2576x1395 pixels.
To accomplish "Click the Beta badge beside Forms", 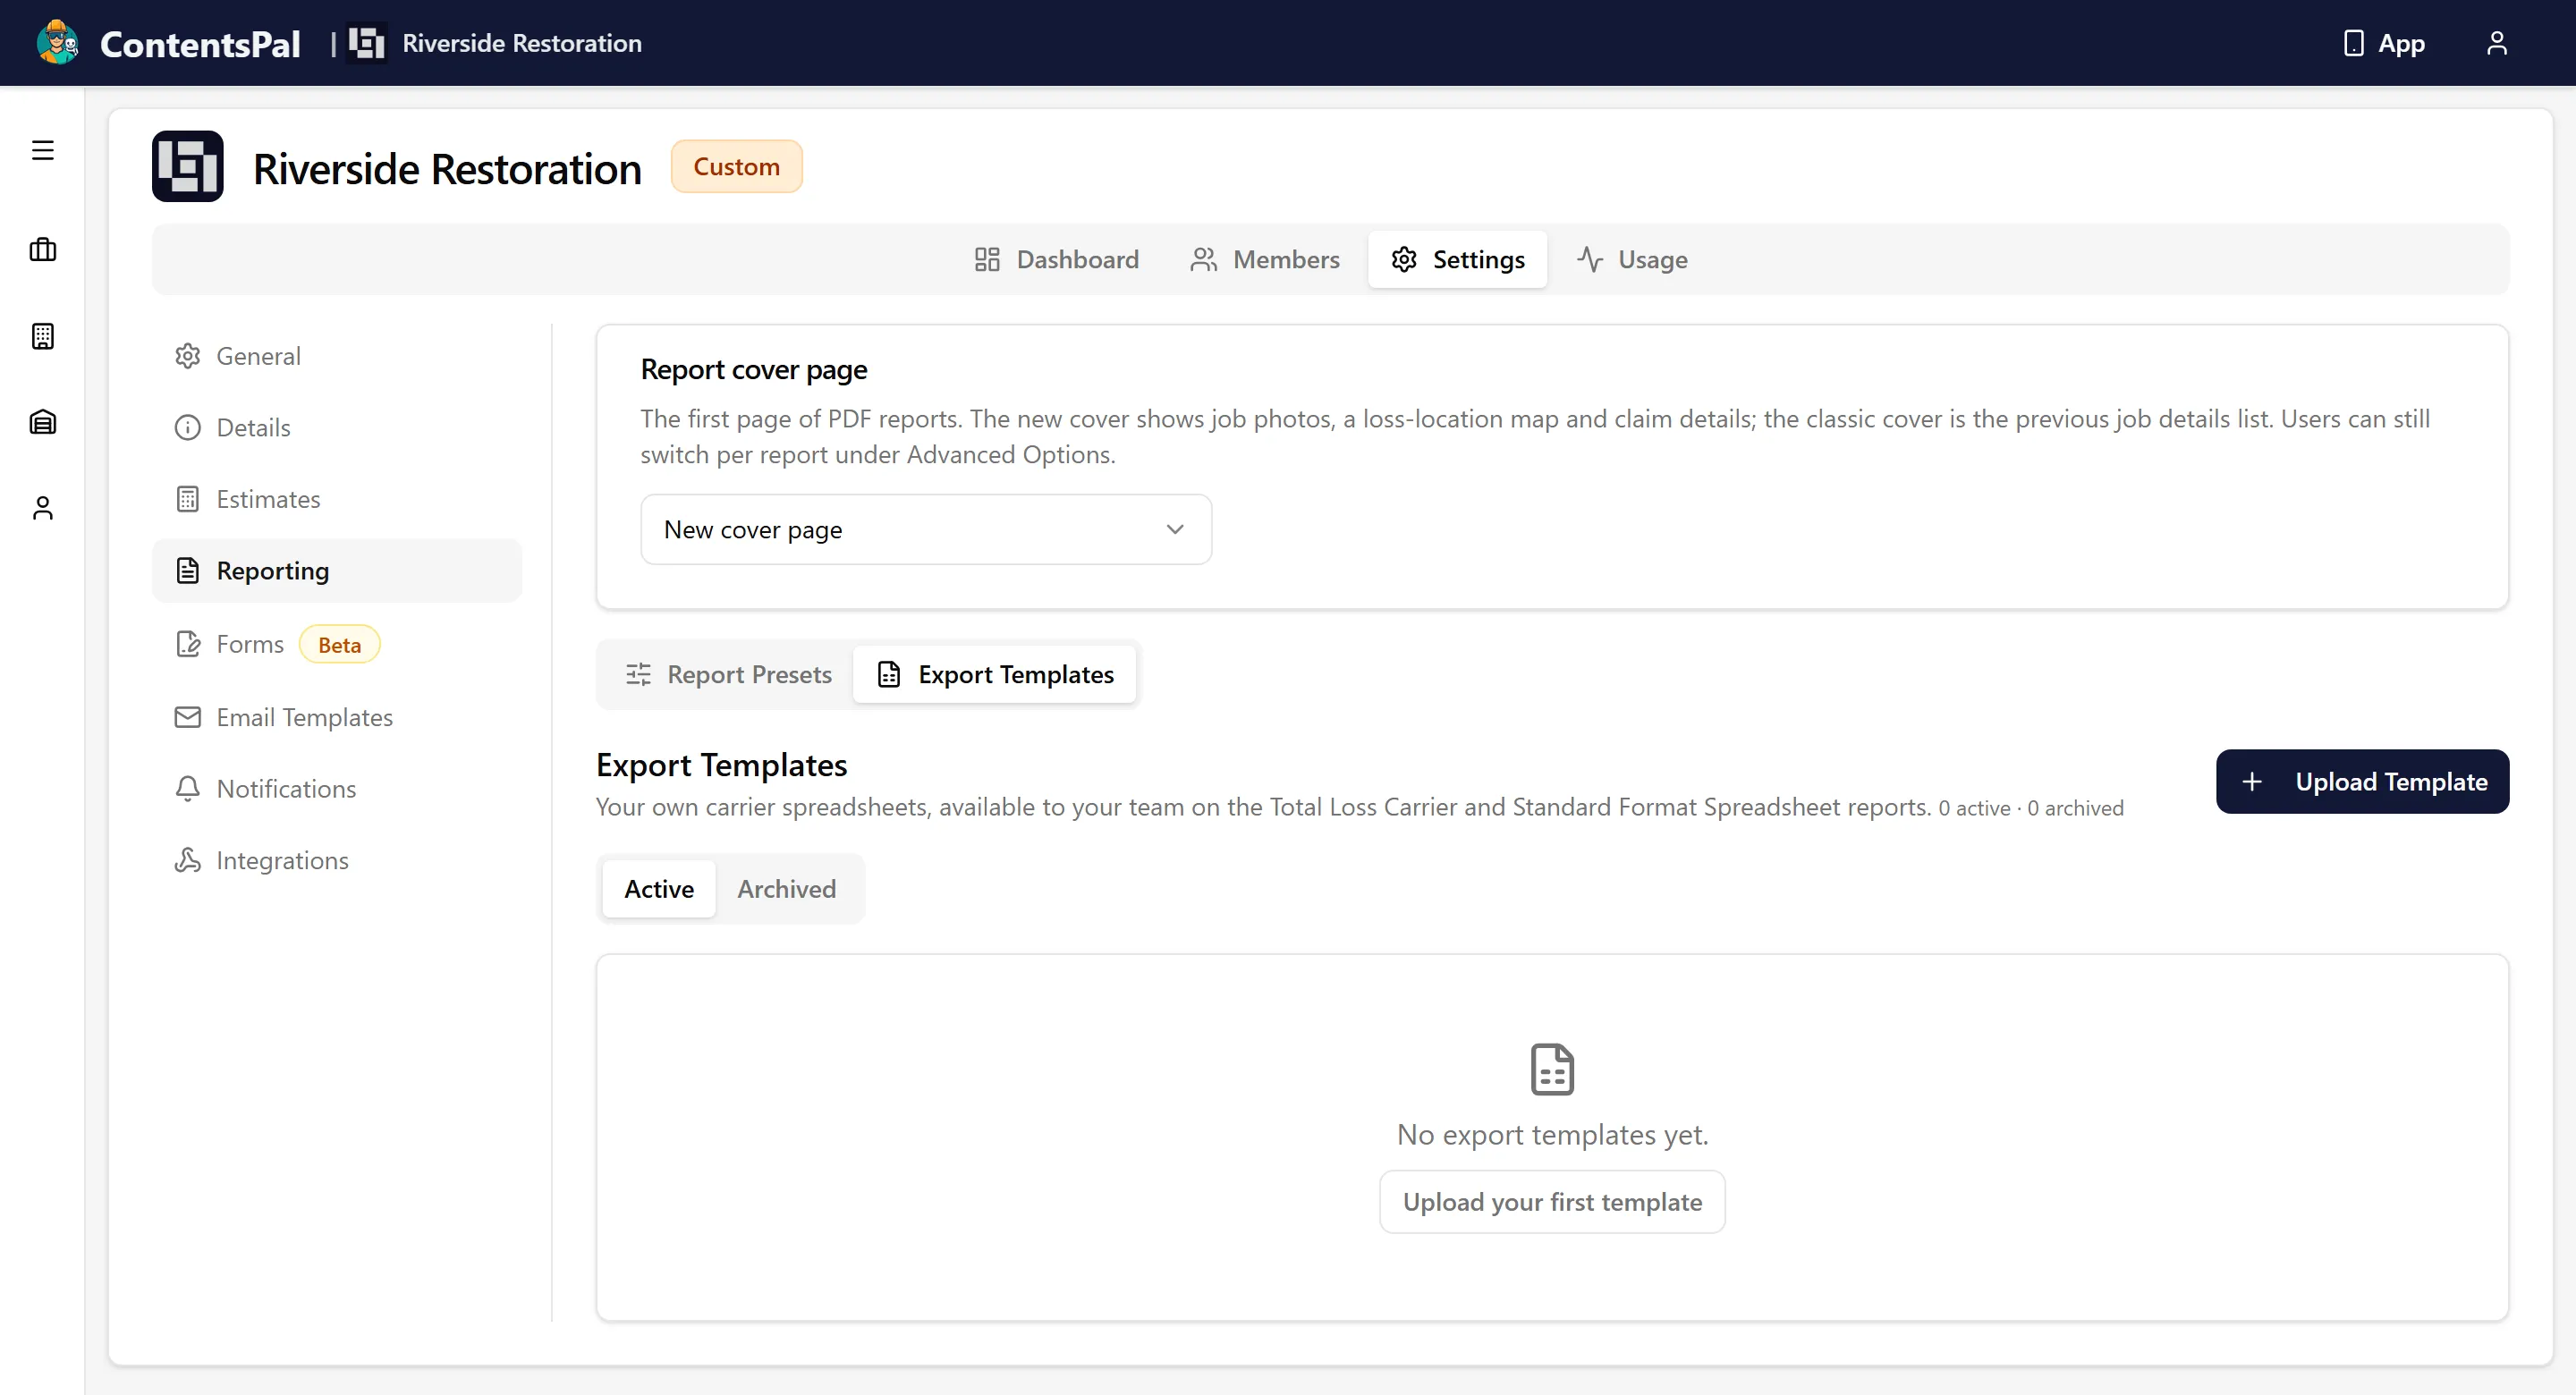I will [x=339, y=645].
